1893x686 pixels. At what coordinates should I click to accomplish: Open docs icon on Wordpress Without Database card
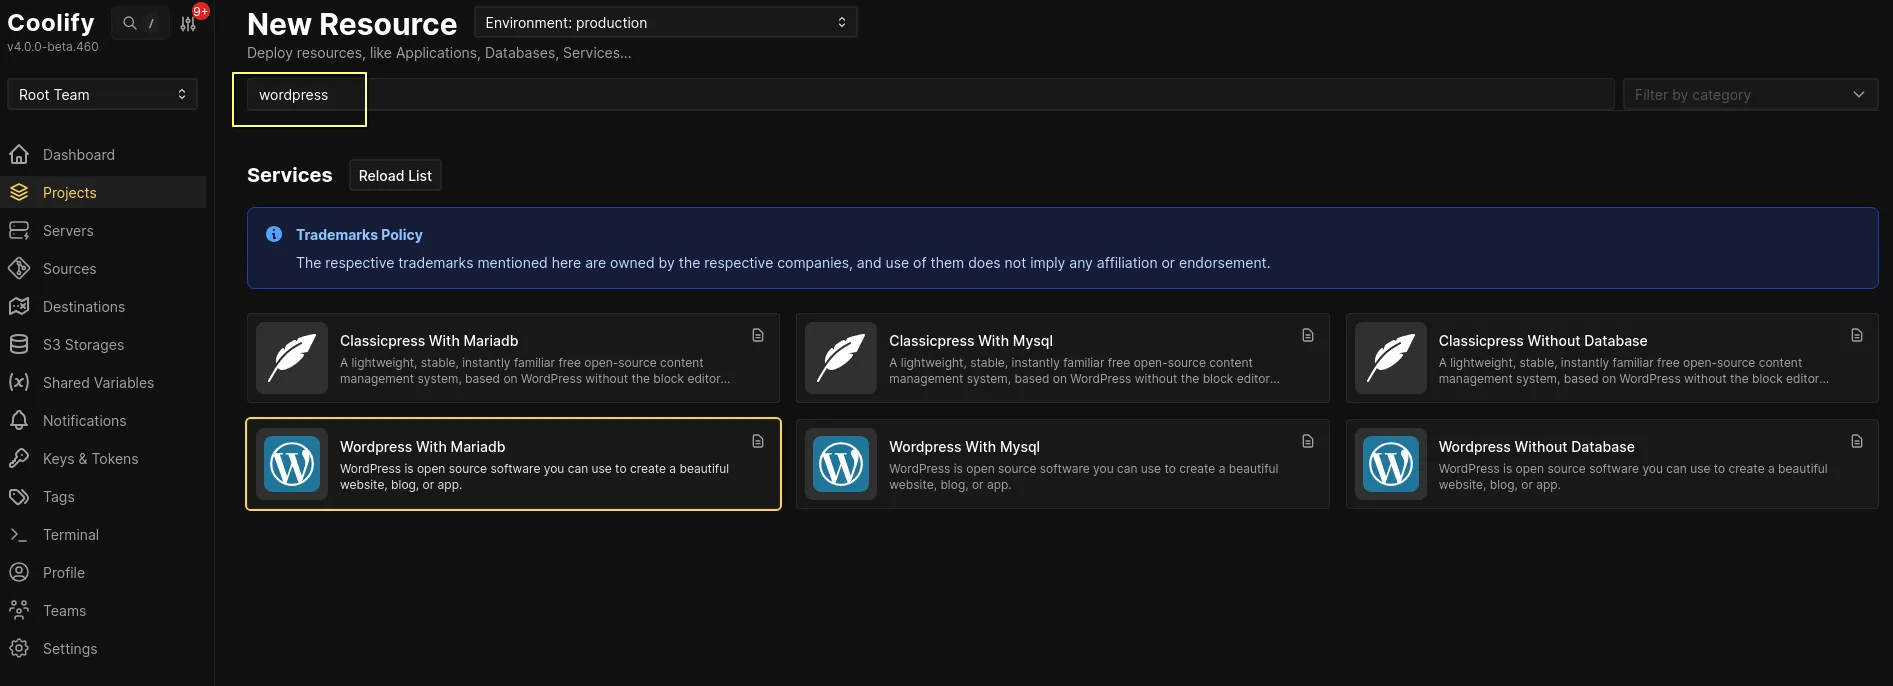point(1857,442)
